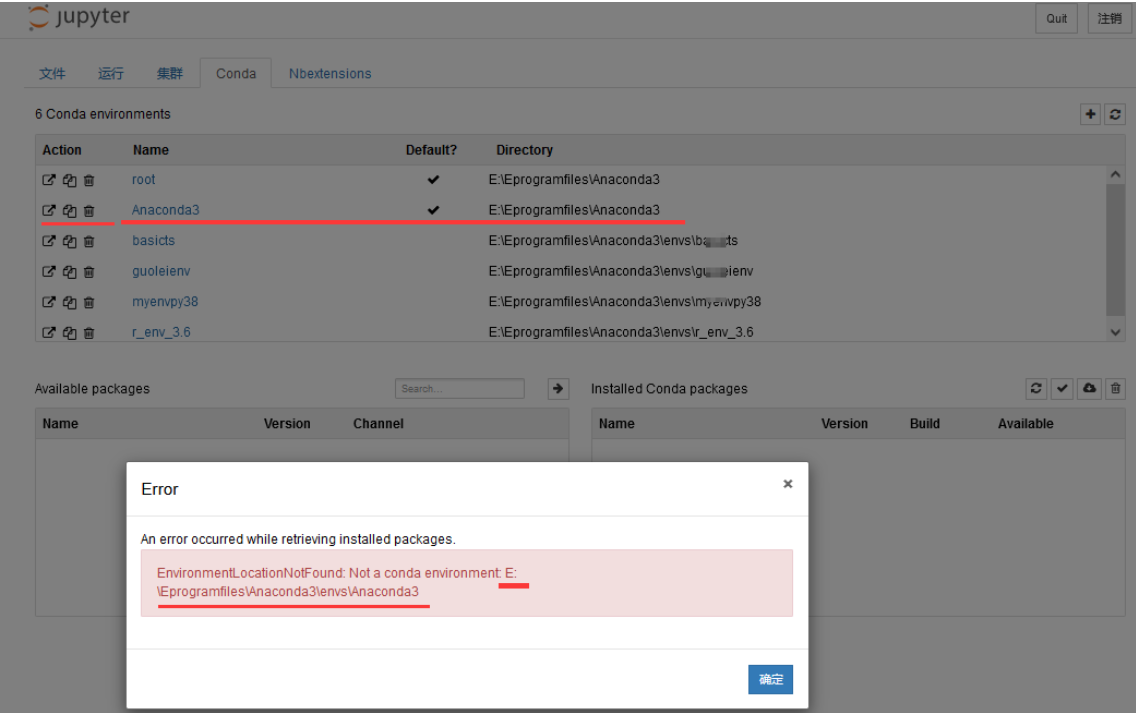Image resolution: width=1136 pixels, height=713 pixels.
Task: Click the Quit button
Action: click(x=1056, y=19)
